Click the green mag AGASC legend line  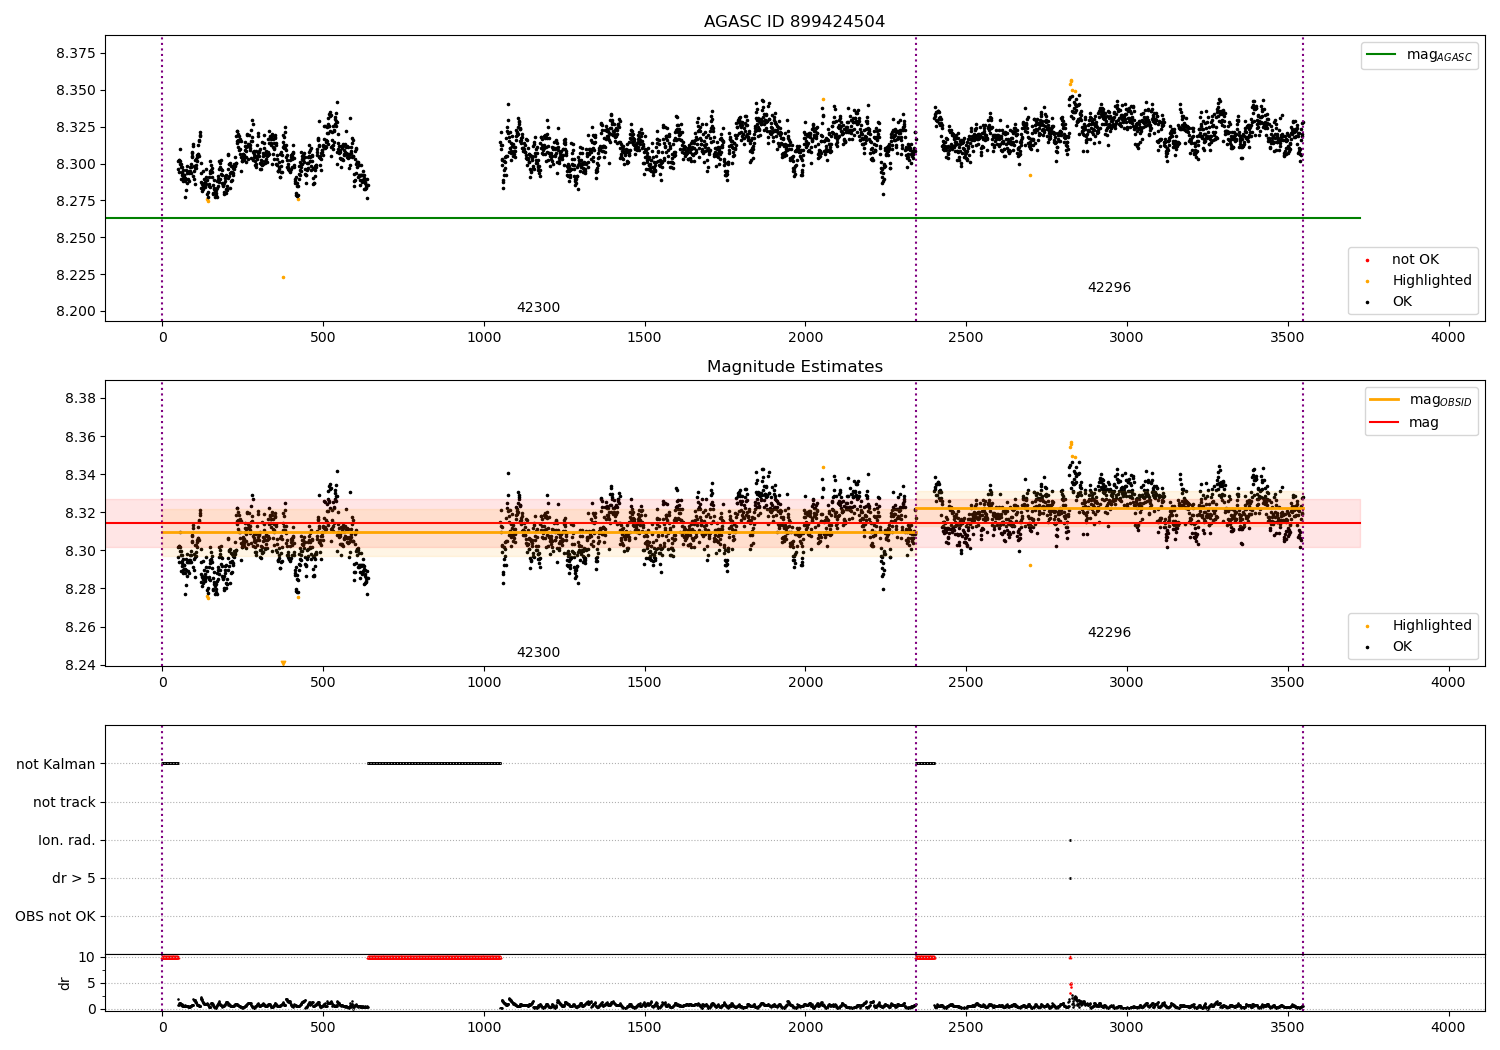tap(1382, 55)
